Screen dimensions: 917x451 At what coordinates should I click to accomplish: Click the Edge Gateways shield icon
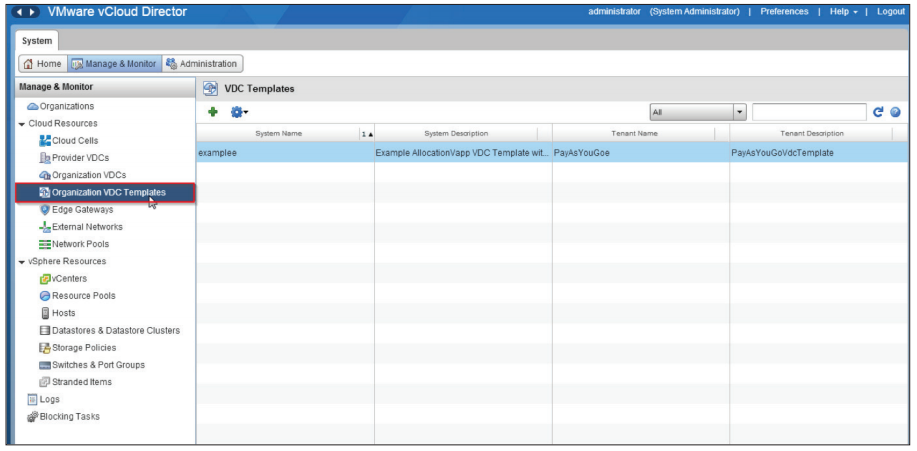[x=45, y=209]
